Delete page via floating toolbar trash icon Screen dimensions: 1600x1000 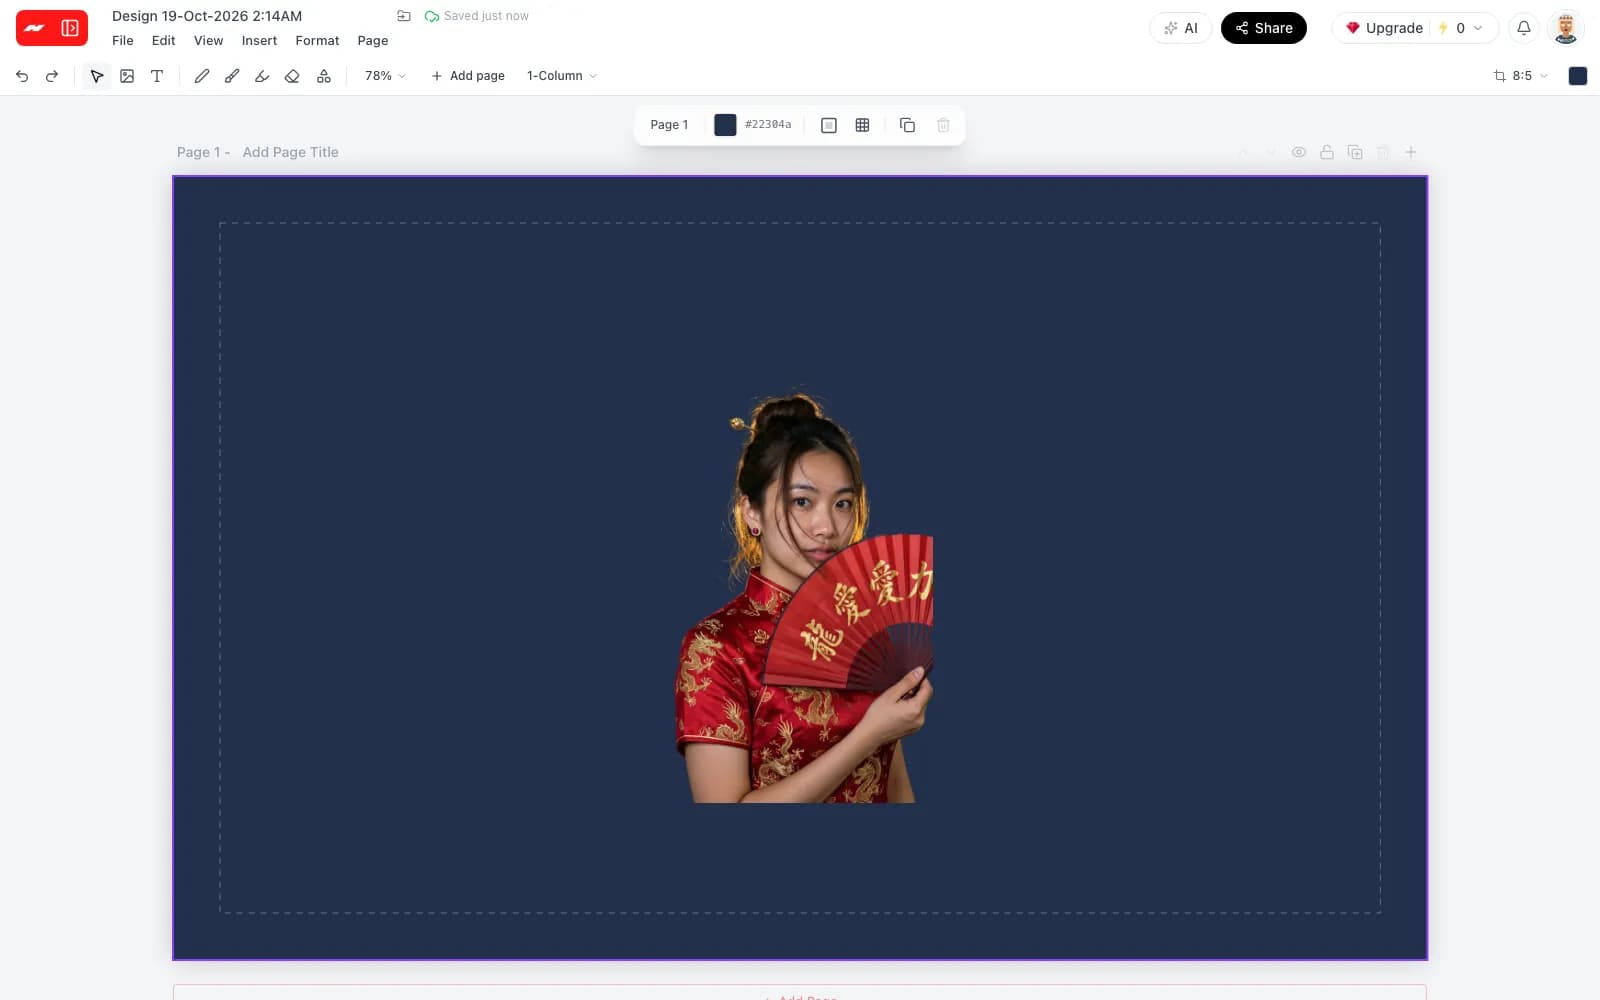click(x=943, y=125)
